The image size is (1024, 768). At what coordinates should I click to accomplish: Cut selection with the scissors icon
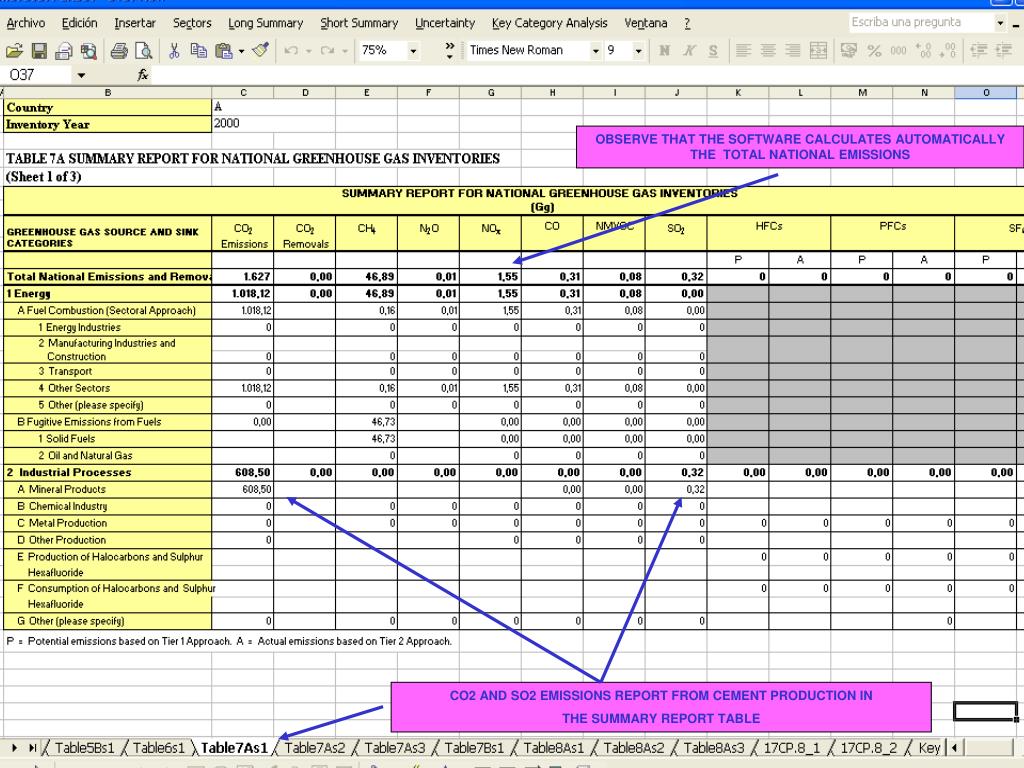pos(174,50)
